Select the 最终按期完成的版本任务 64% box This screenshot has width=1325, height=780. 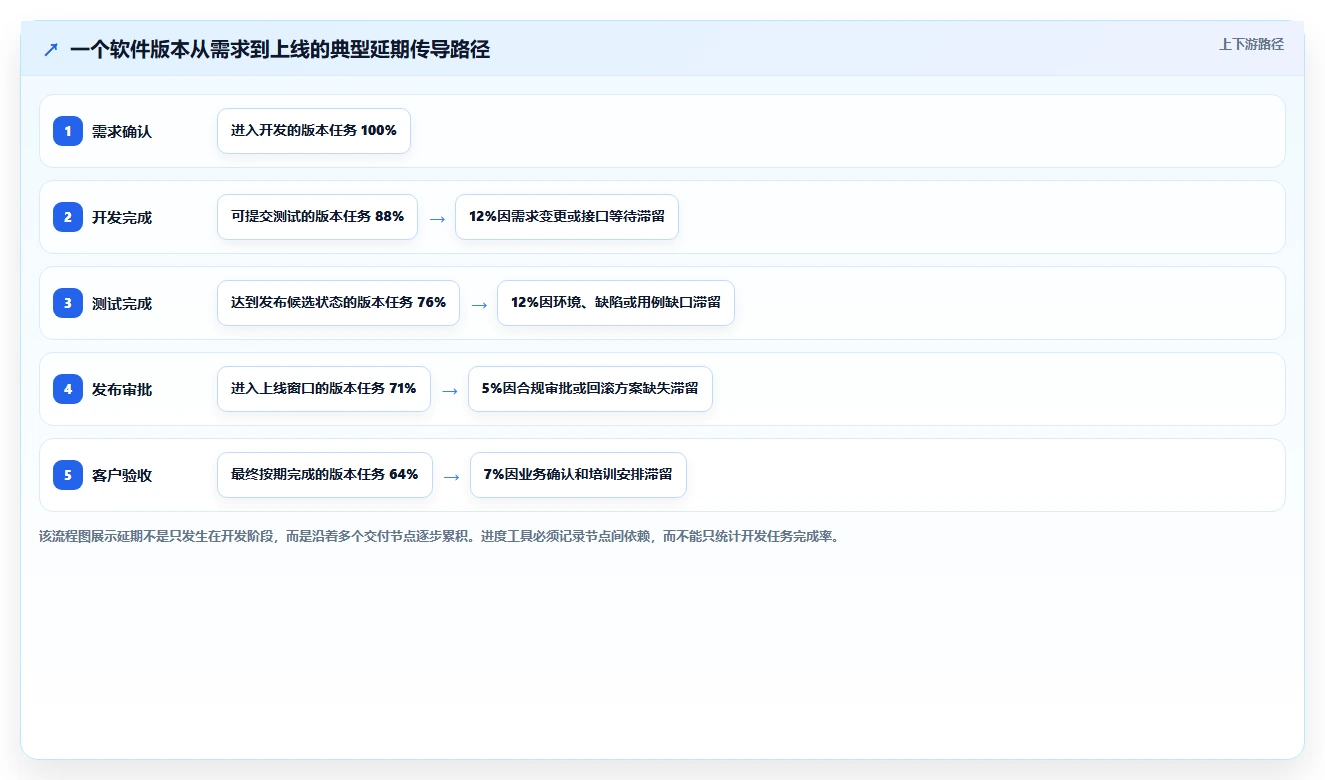(324, 475)
